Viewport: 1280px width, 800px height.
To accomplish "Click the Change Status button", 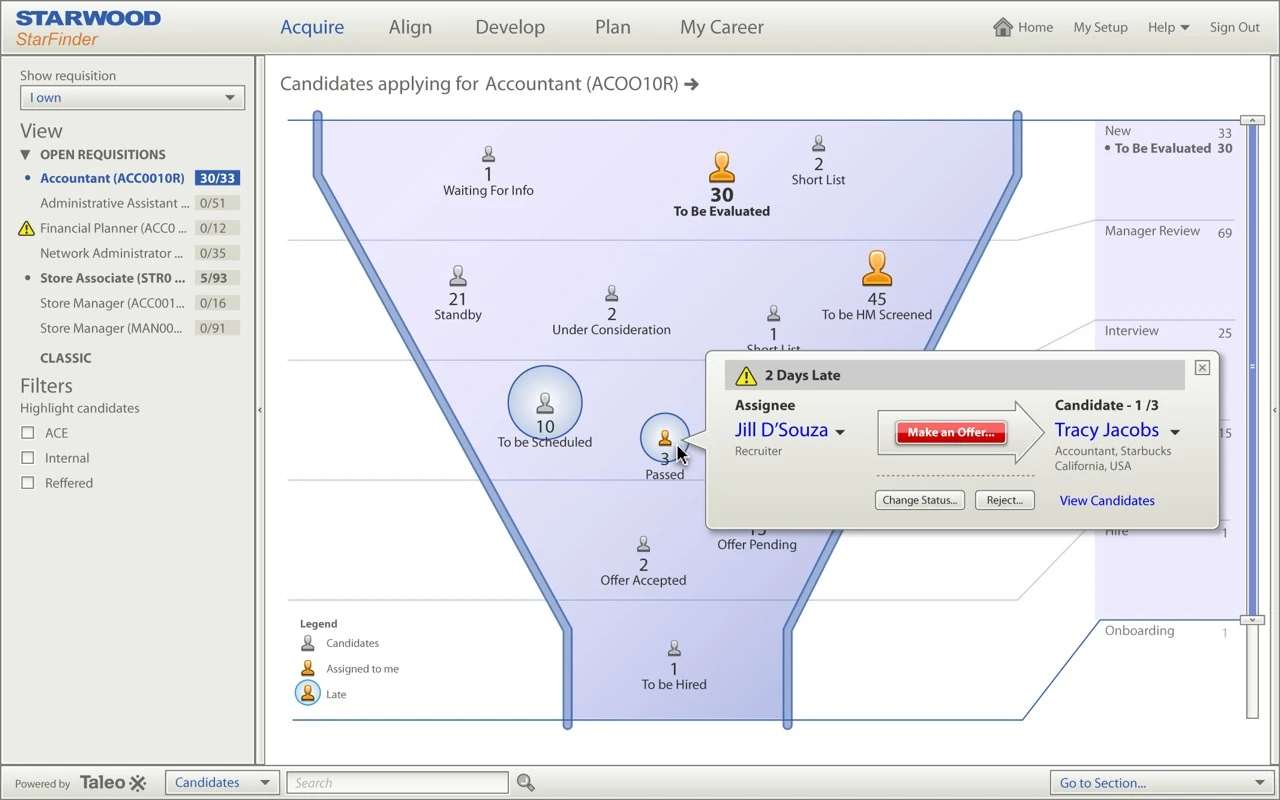I will coord(920,500).
